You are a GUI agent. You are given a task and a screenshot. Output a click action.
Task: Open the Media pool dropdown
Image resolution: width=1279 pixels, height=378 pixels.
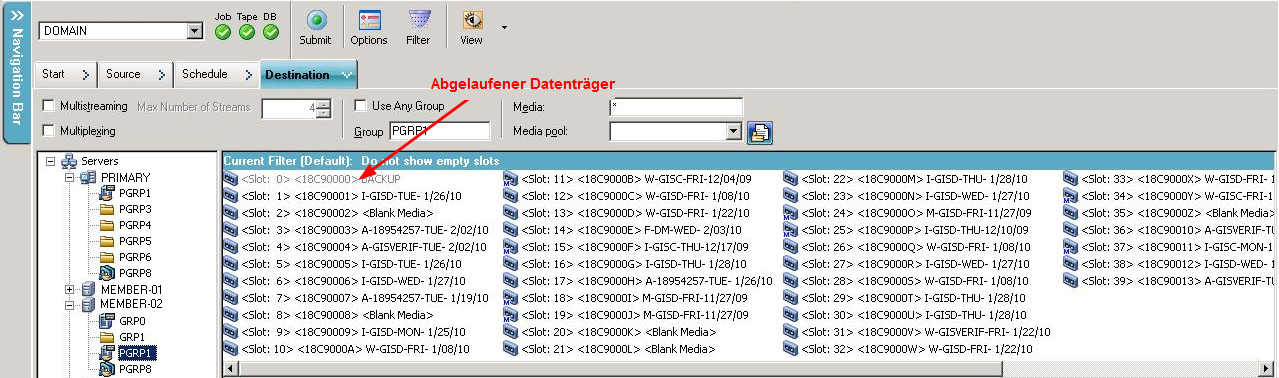pyautogui.click(x=734, y=131)
